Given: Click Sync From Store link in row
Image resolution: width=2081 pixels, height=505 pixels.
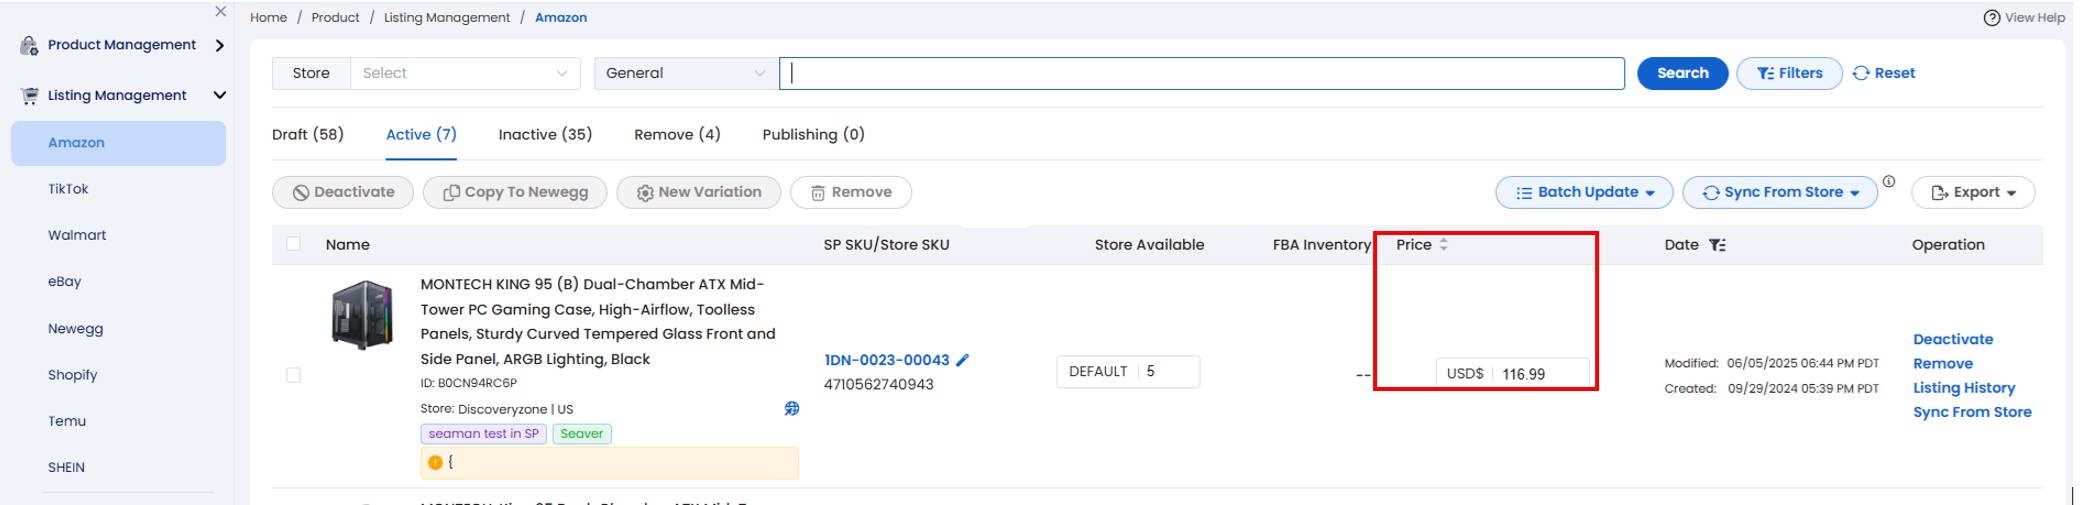Looking at the screenshot, I should point(1972,412).
